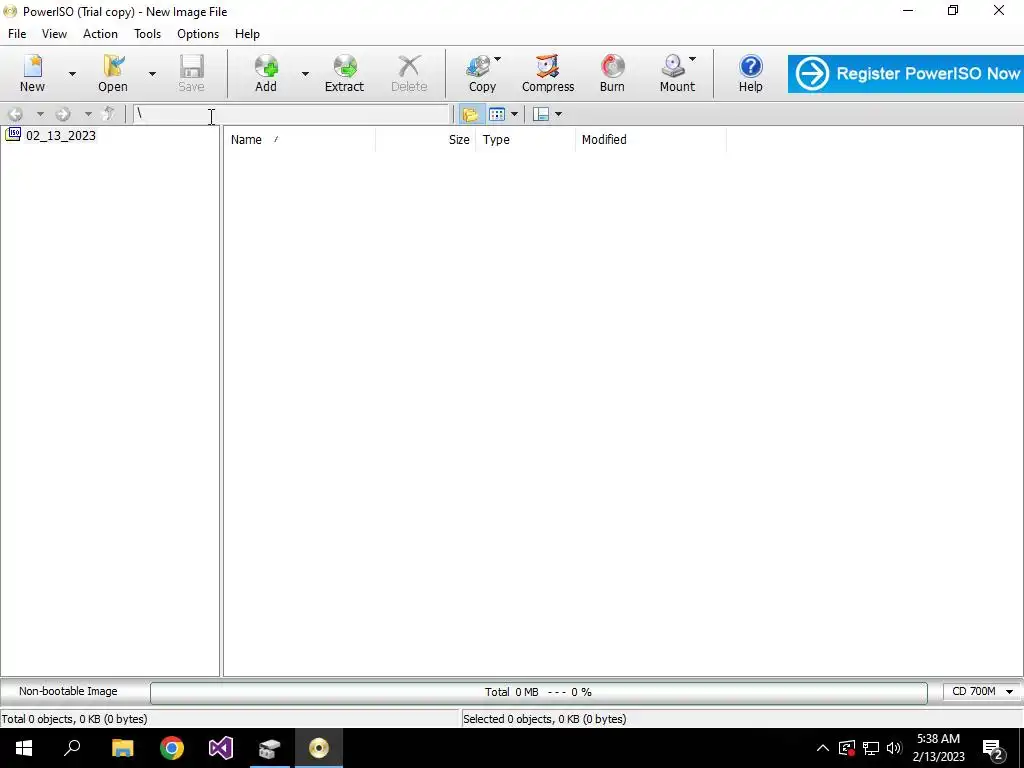This screenshot has height=768, width=1024.
Task: Open the Compress tool
Action: coord(548,73)
